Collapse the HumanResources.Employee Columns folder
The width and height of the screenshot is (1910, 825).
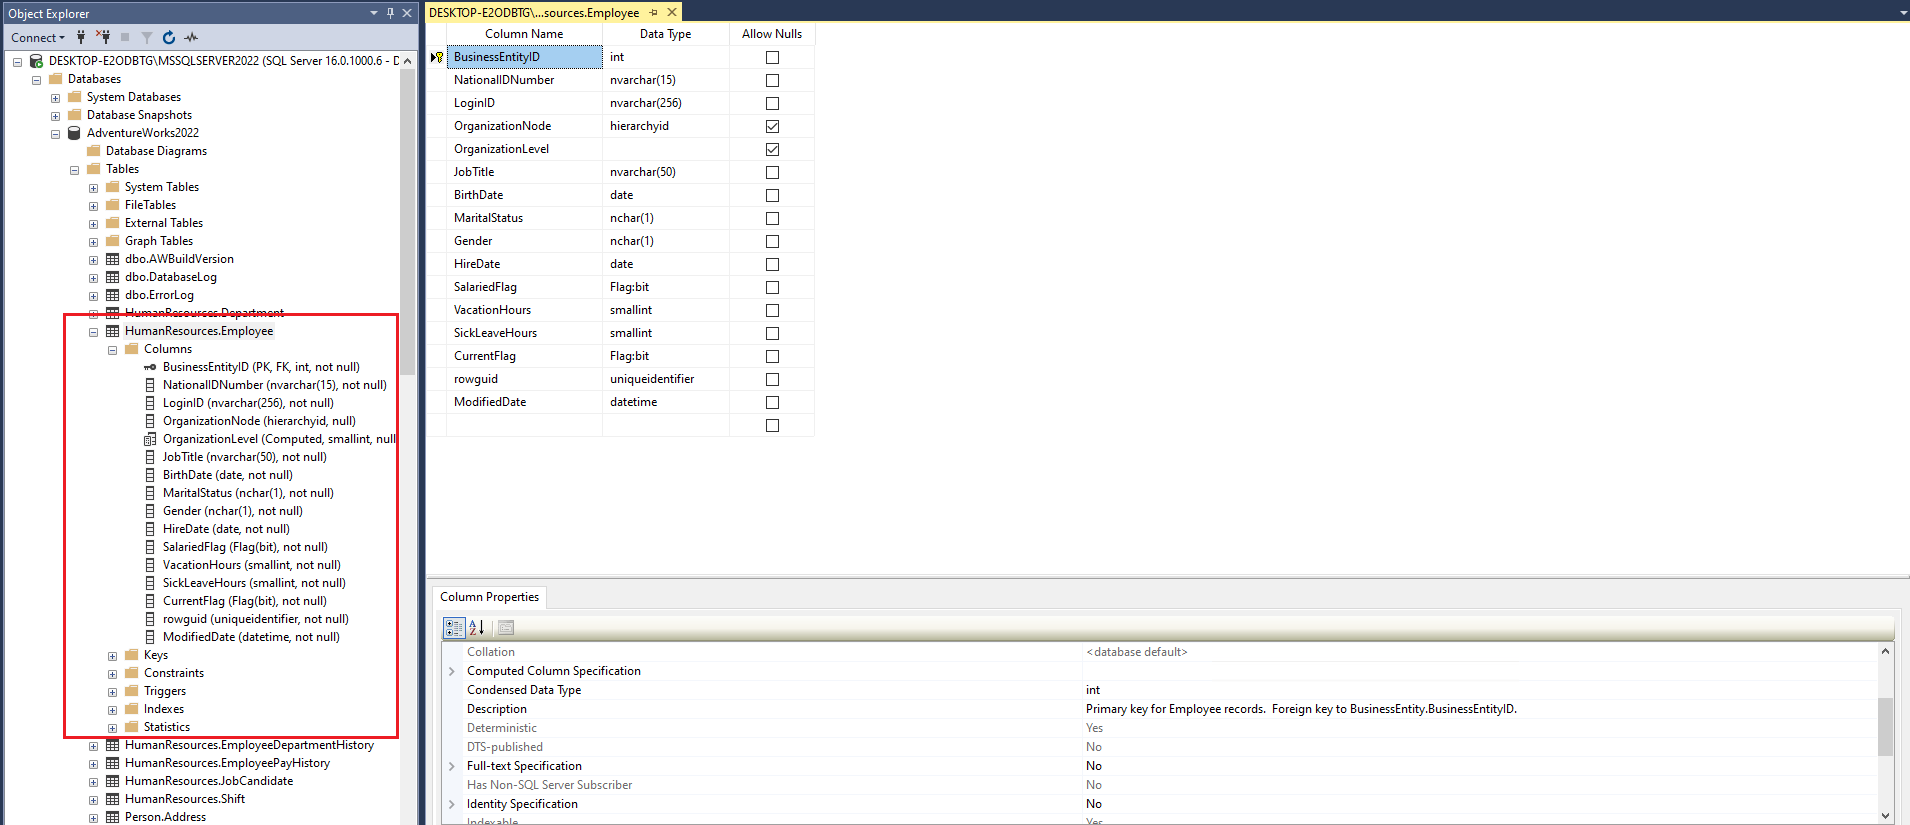pos(112,350)
